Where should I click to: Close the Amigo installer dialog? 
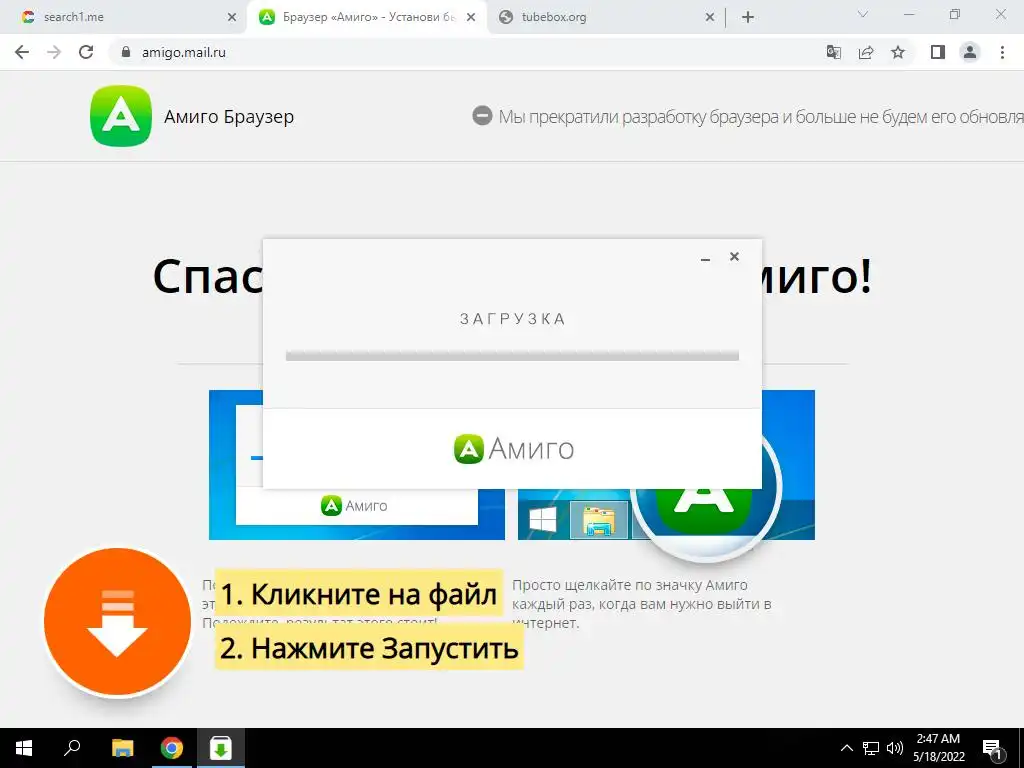734,257
